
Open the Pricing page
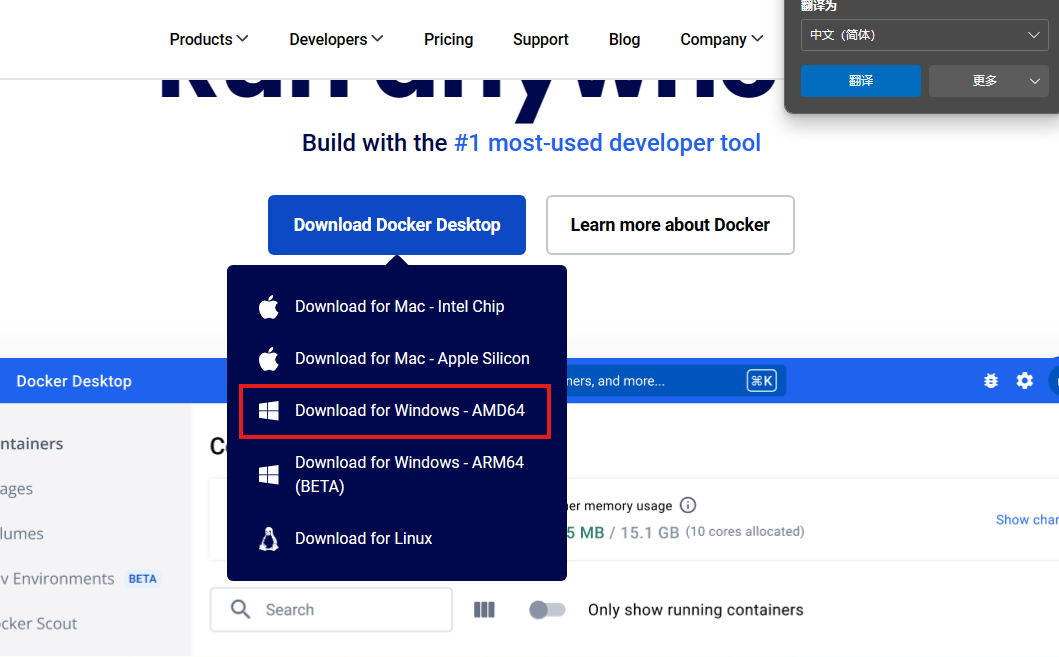[x=448, y=39]
